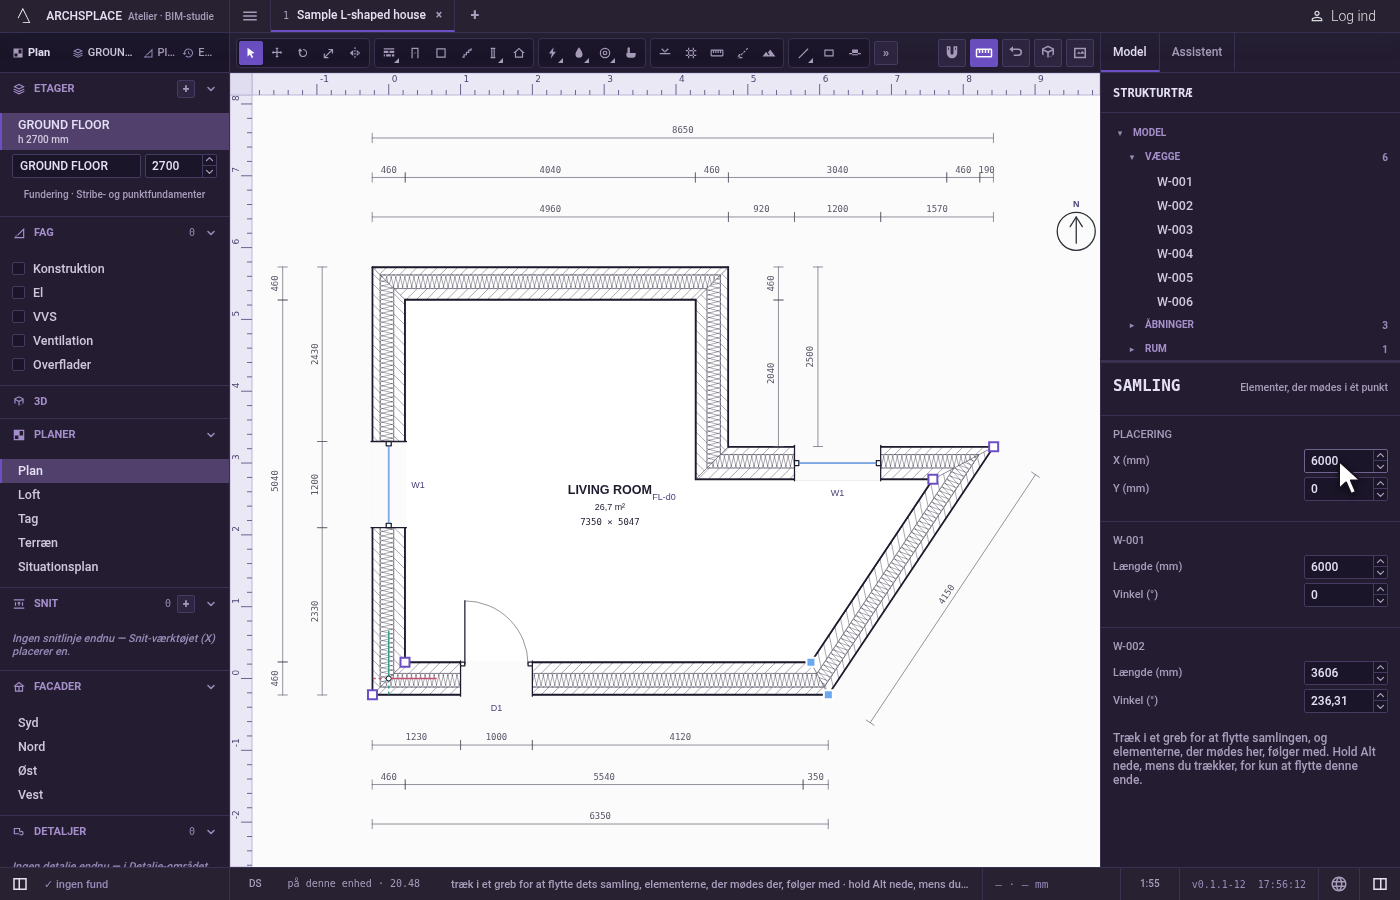Enable the Konstruktion checkbox
Screen dimensions: 1400x900
click(x=18, y=268)
